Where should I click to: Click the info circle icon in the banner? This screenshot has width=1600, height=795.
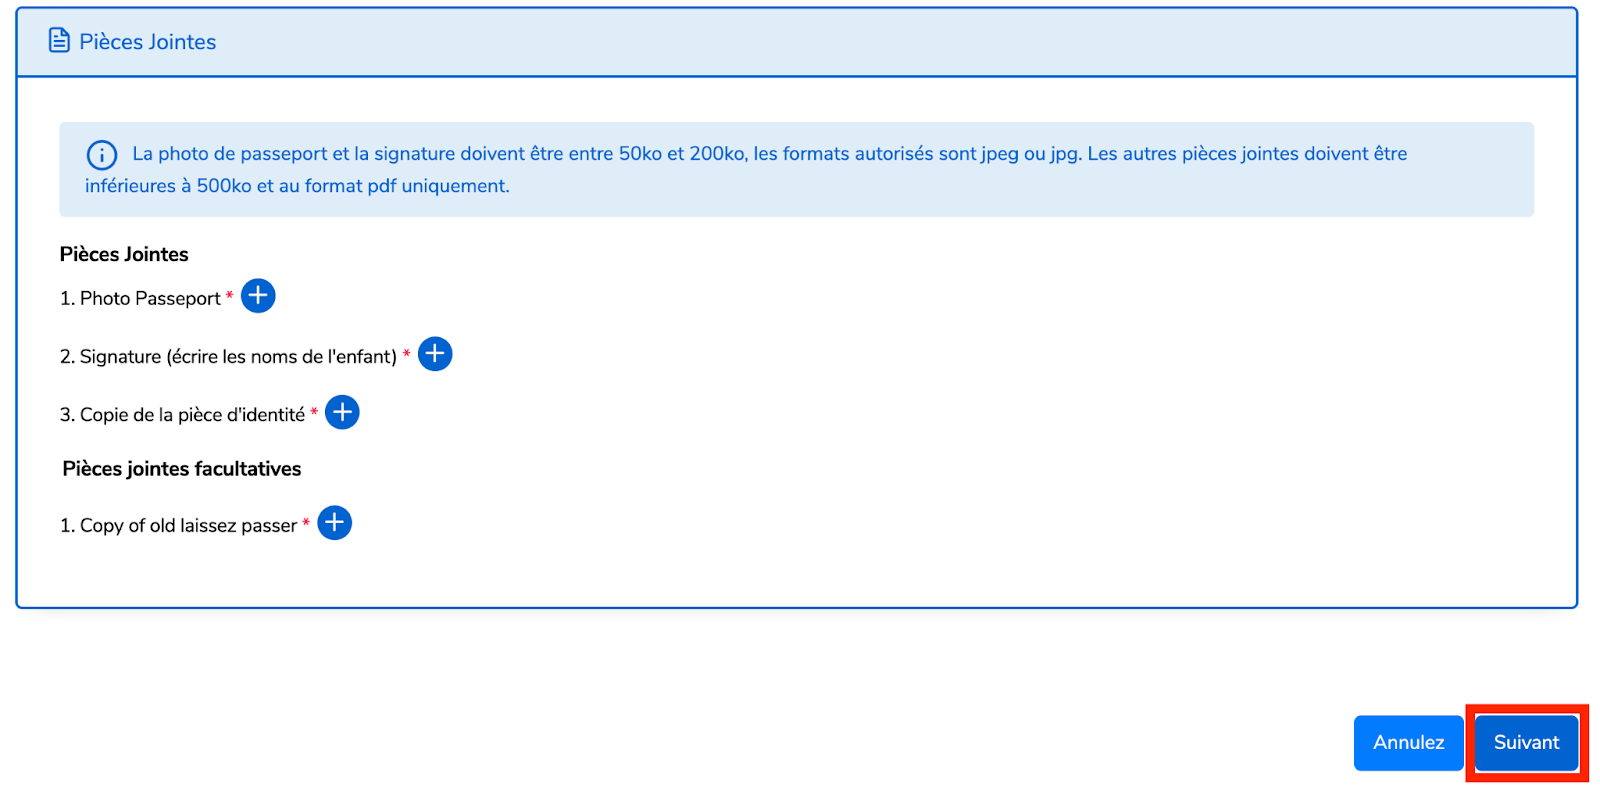(102, 155)
